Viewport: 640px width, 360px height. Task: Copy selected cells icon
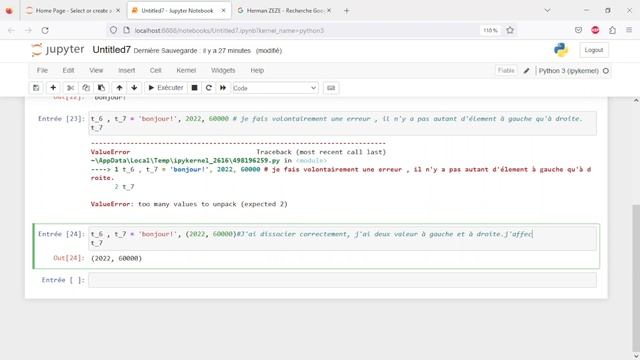pyautogui.click(x=86, y=88)
